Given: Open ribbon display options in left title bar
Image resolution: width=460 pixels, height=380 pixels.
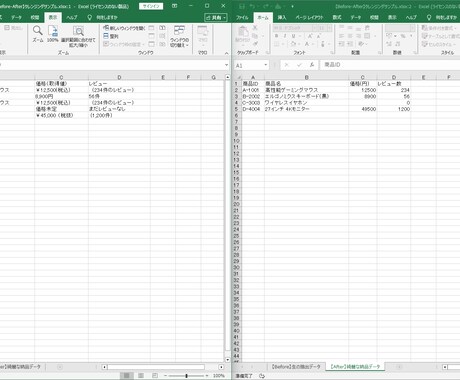Looking at the screenshot, I should tap(175, 6).
